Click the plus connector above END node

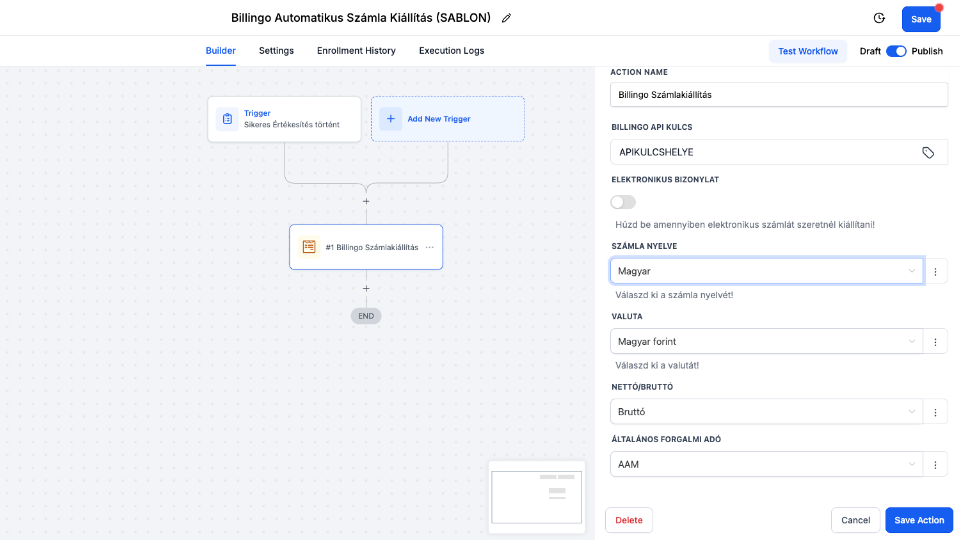pyautogui.click(x=366, y=288)
